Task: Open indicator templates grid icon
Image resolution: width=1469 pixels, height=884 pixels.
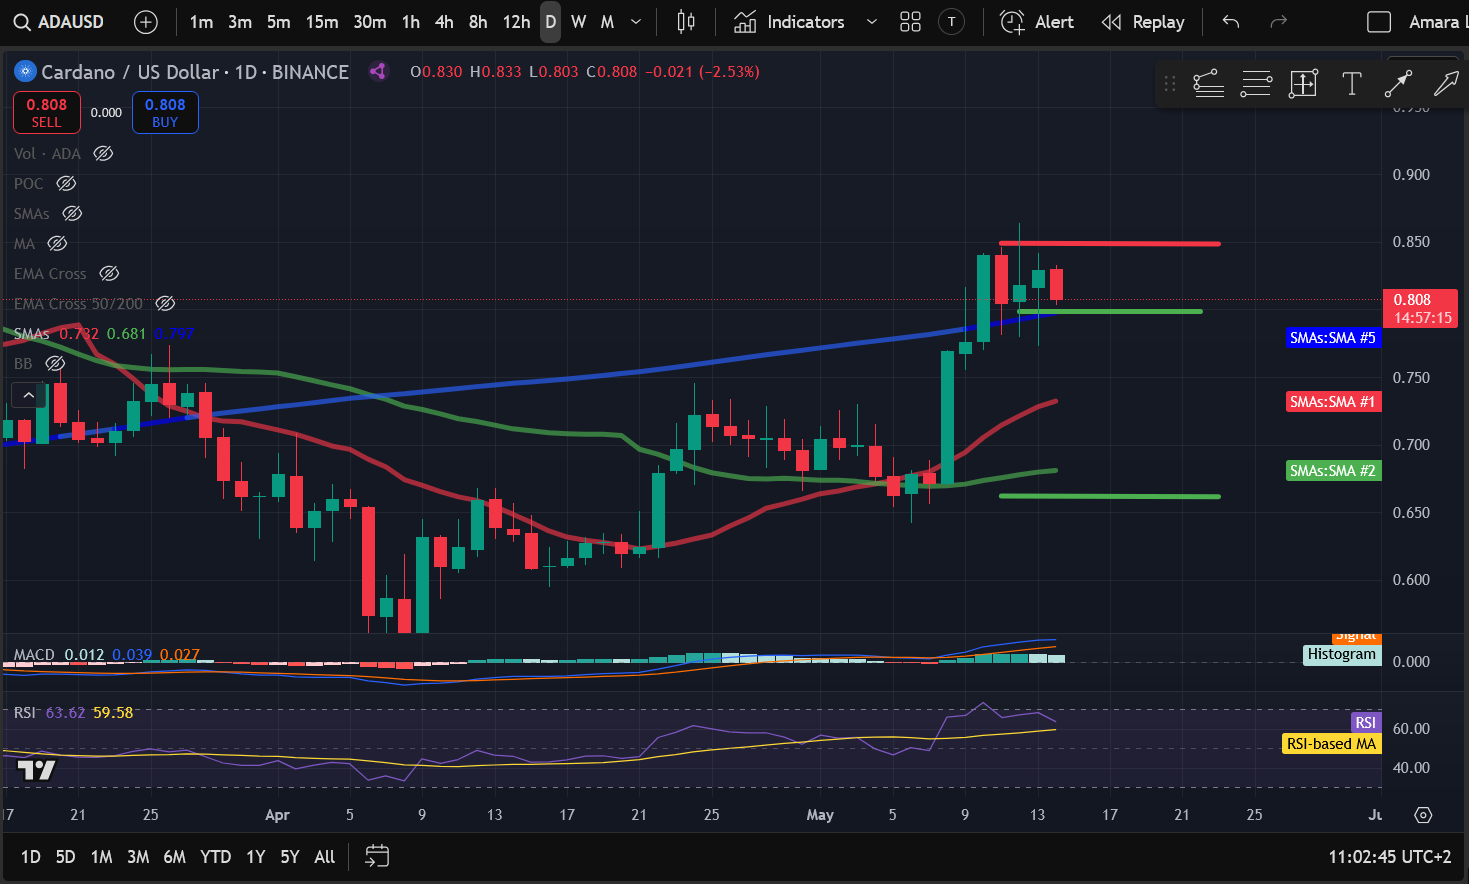Action: coord(910,22)
